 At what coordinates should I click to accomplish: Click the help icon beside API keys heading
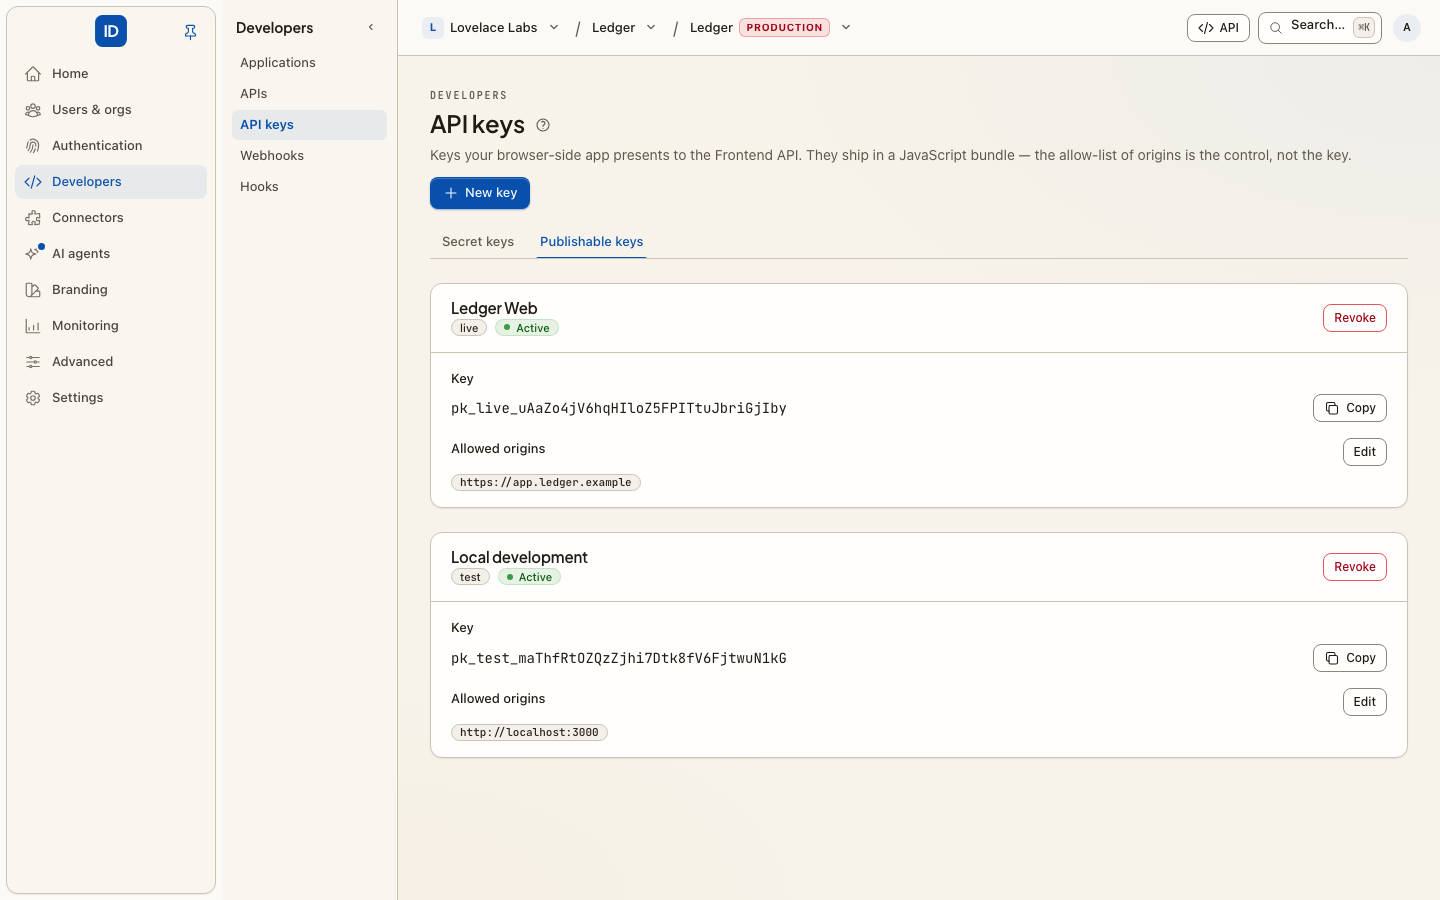coord(543,125)
